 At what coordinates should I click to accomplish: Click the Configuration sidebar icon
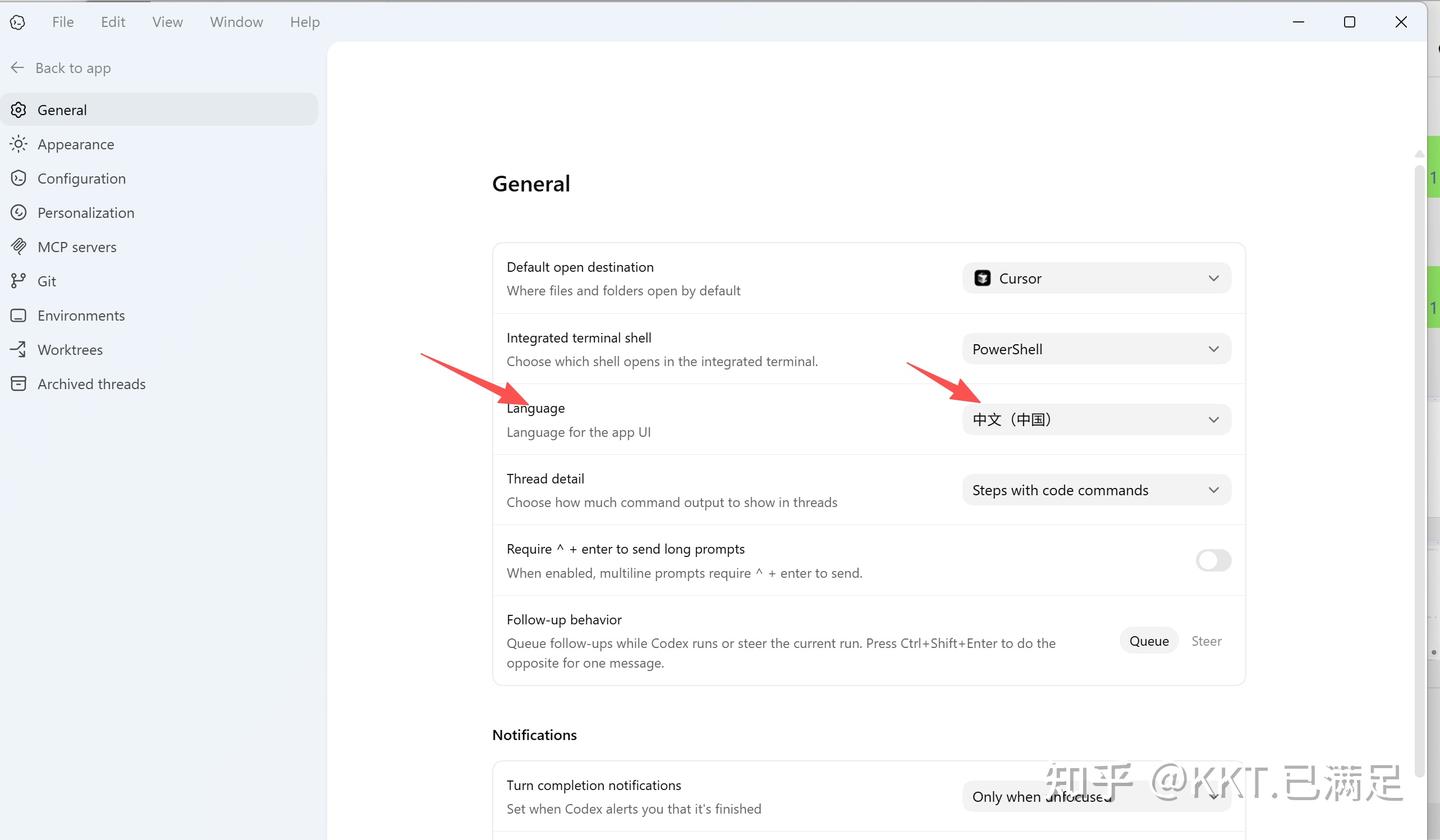(18, 178)
